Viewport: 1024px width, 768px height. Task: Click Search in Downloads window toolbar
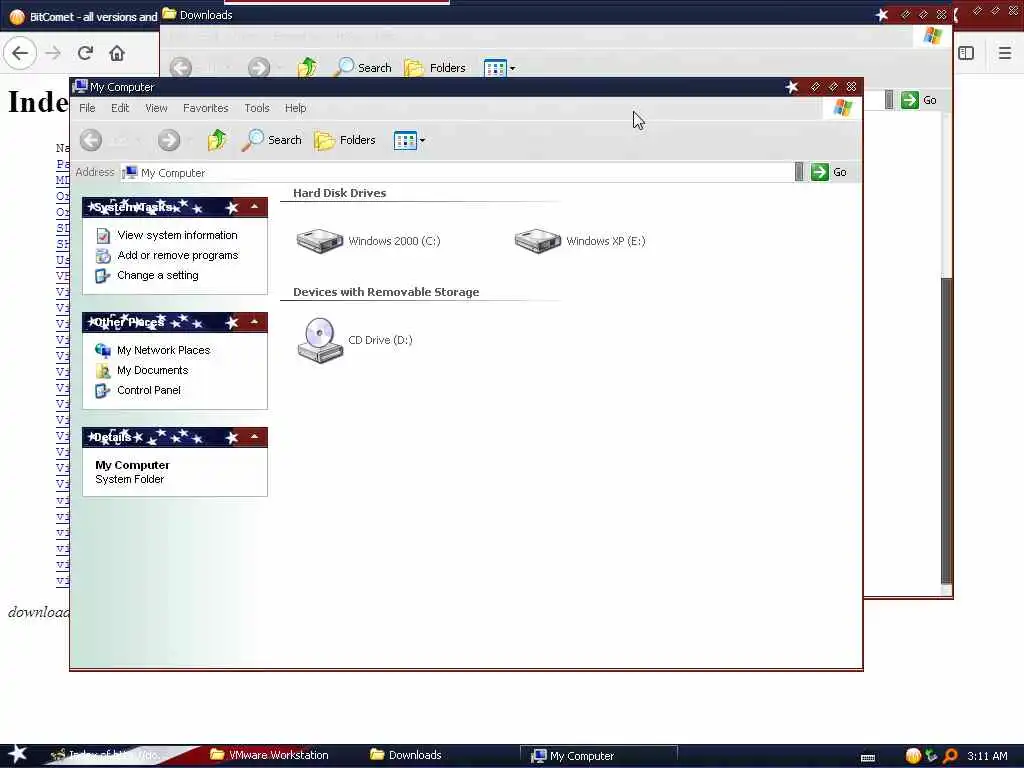[362, 67]
